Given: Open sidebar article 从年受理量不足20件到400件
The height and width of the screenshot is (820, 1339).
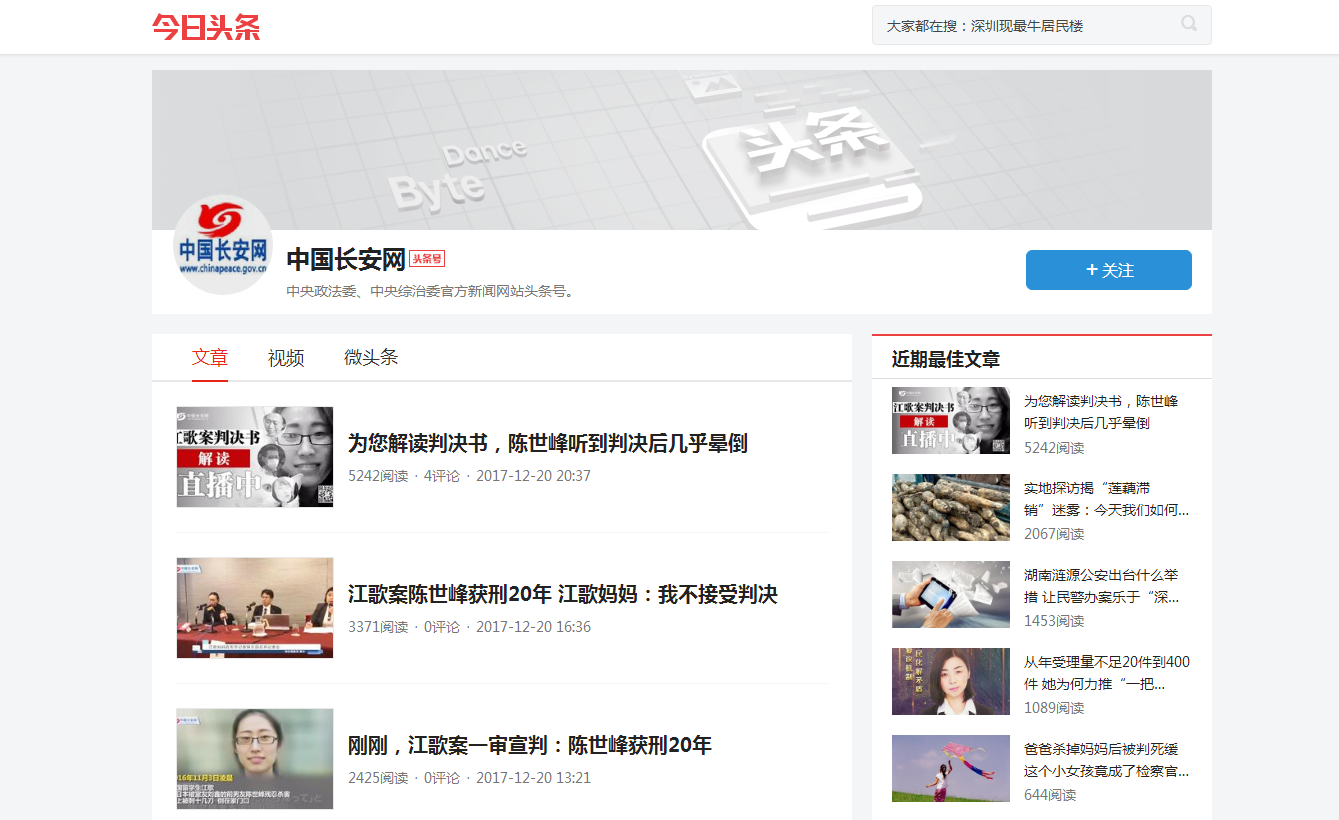Looking at the screenshot, I should coord(1106,673).
